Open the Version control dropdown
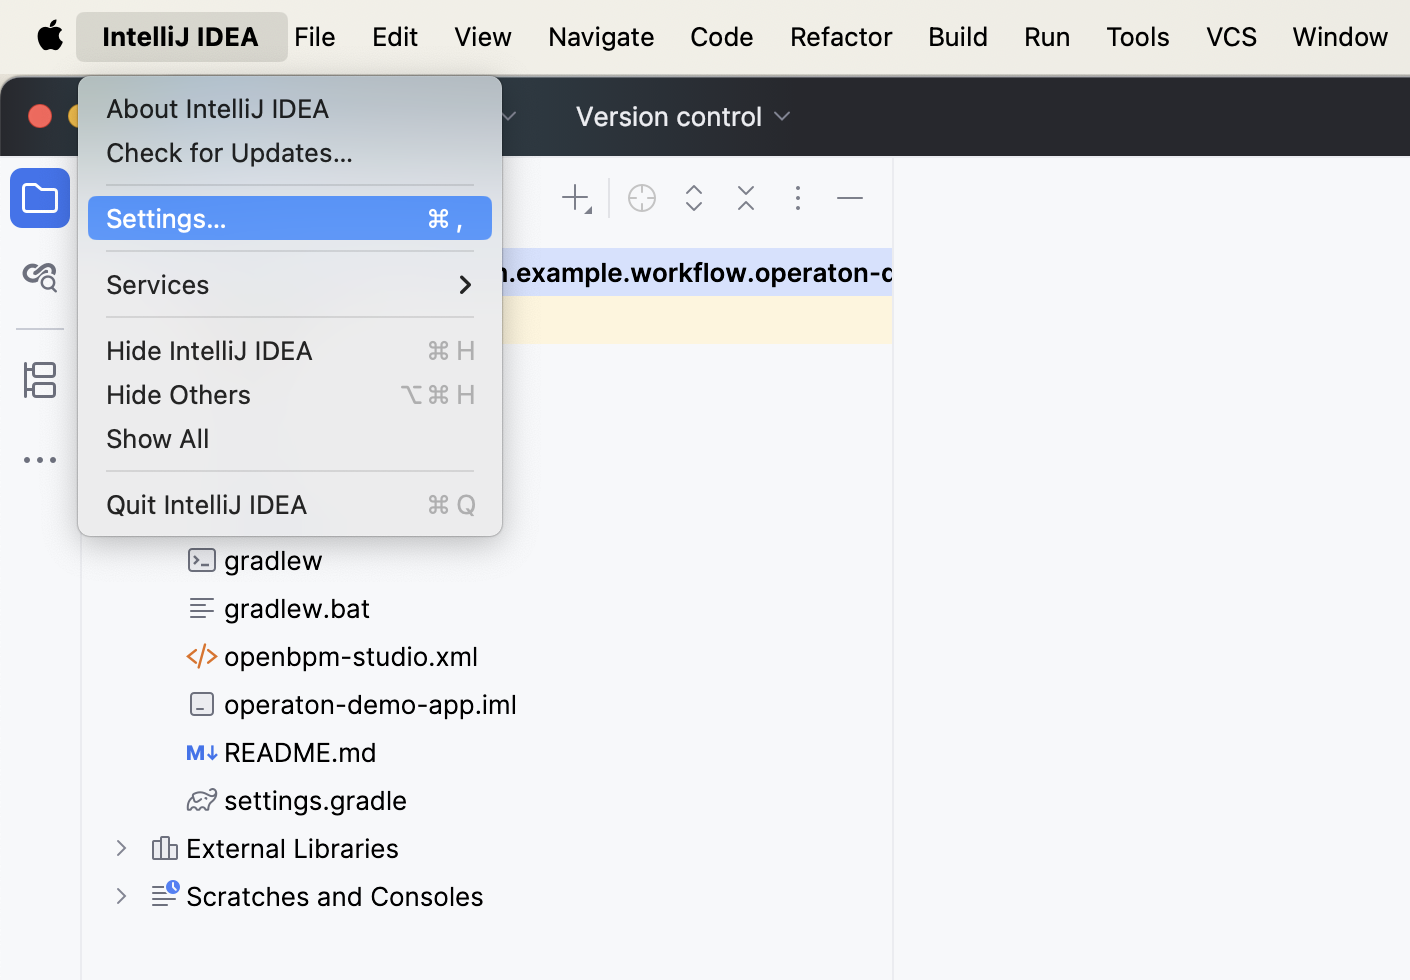This screenshot has height=980, width=1410. click(x=683, y=117)
